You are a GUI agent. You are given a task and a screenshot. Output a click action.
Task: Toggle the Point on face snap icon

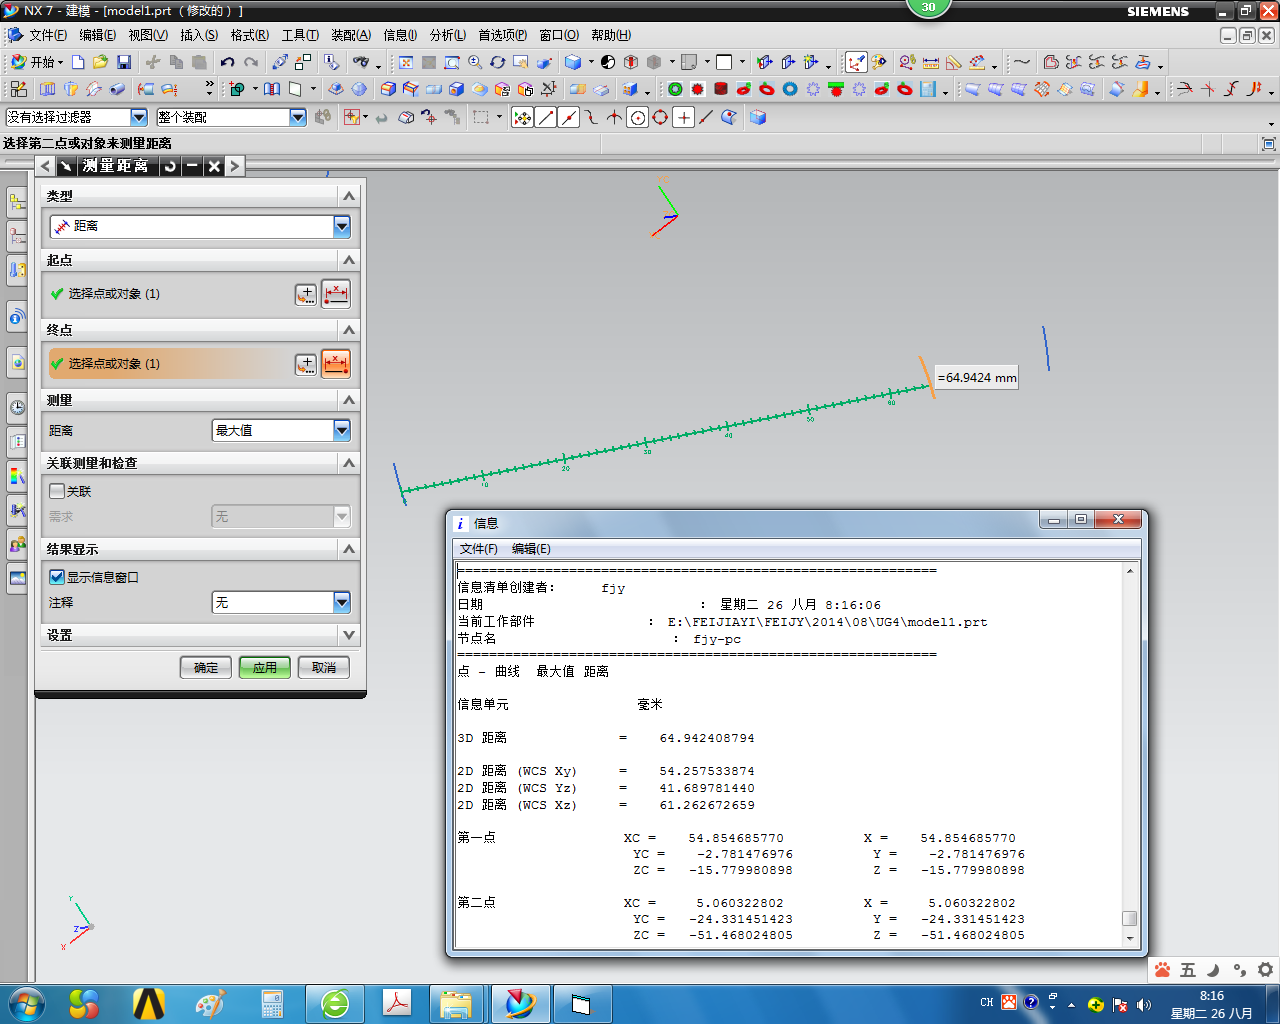pyautogui.click(x=729, y=117)
